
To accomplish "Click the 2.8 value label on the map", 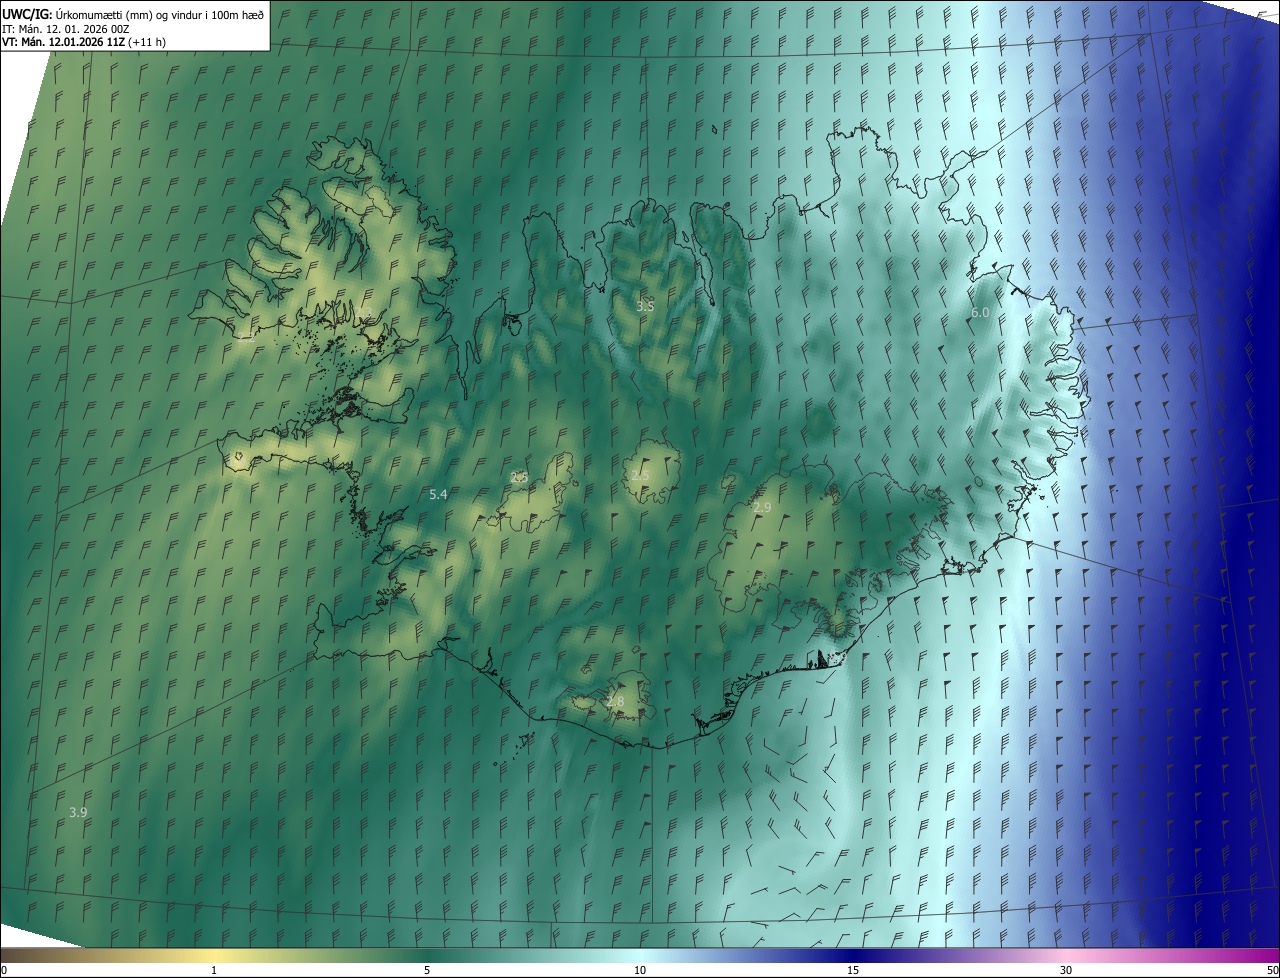I will (615, 702).
